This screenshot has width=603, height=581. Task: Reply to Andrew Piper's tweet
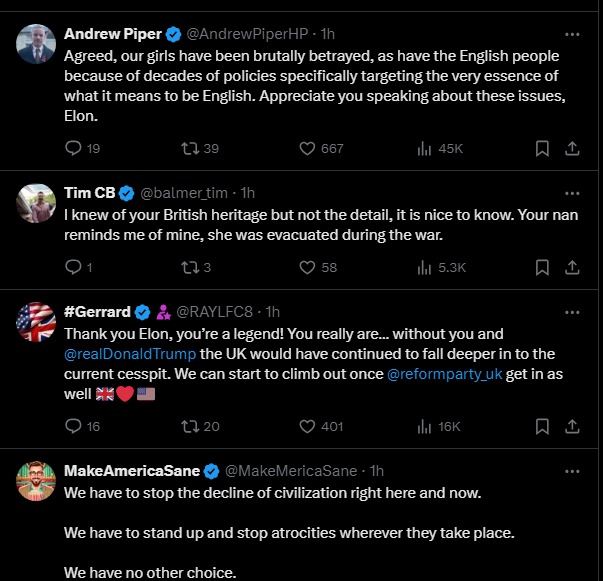pyautogui.click(x=73, y=148)
